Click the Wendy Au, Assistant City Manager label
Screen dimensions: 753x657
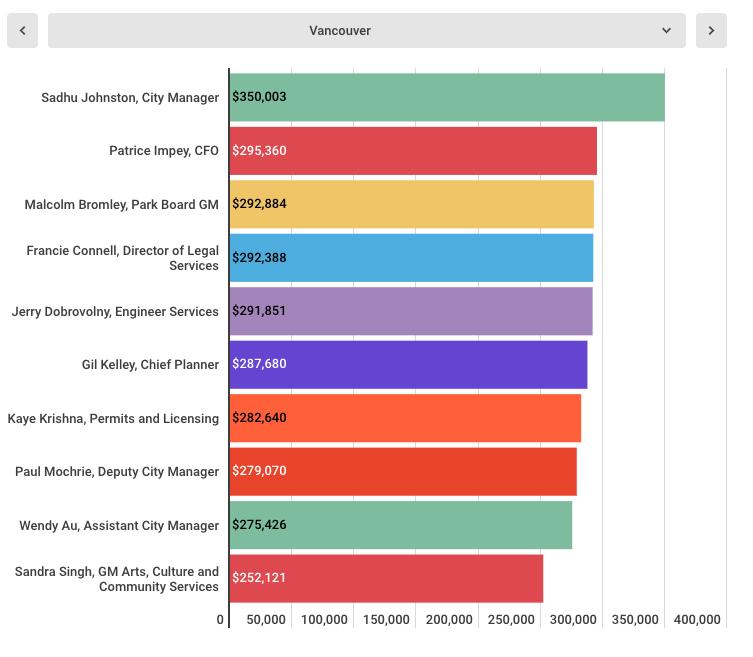pos(119,526)
